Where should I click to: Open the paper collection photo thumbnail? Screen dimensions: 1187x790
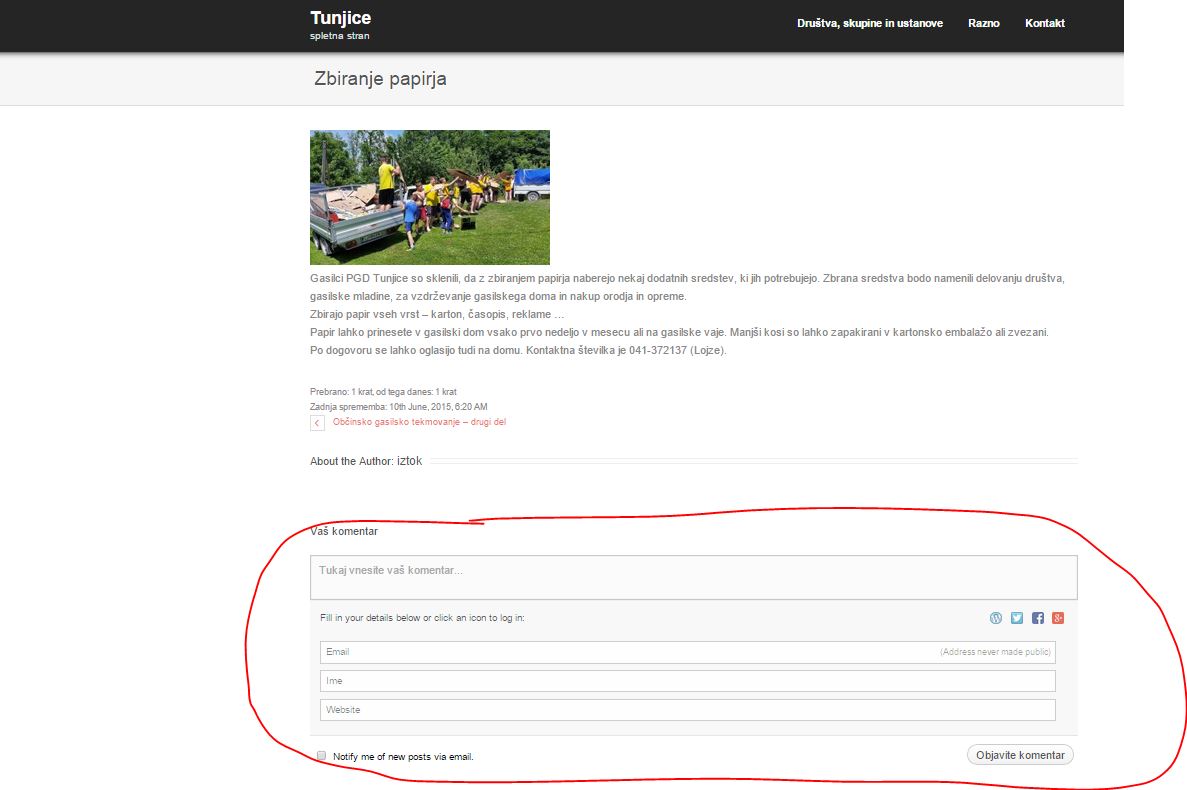(430, 198)
